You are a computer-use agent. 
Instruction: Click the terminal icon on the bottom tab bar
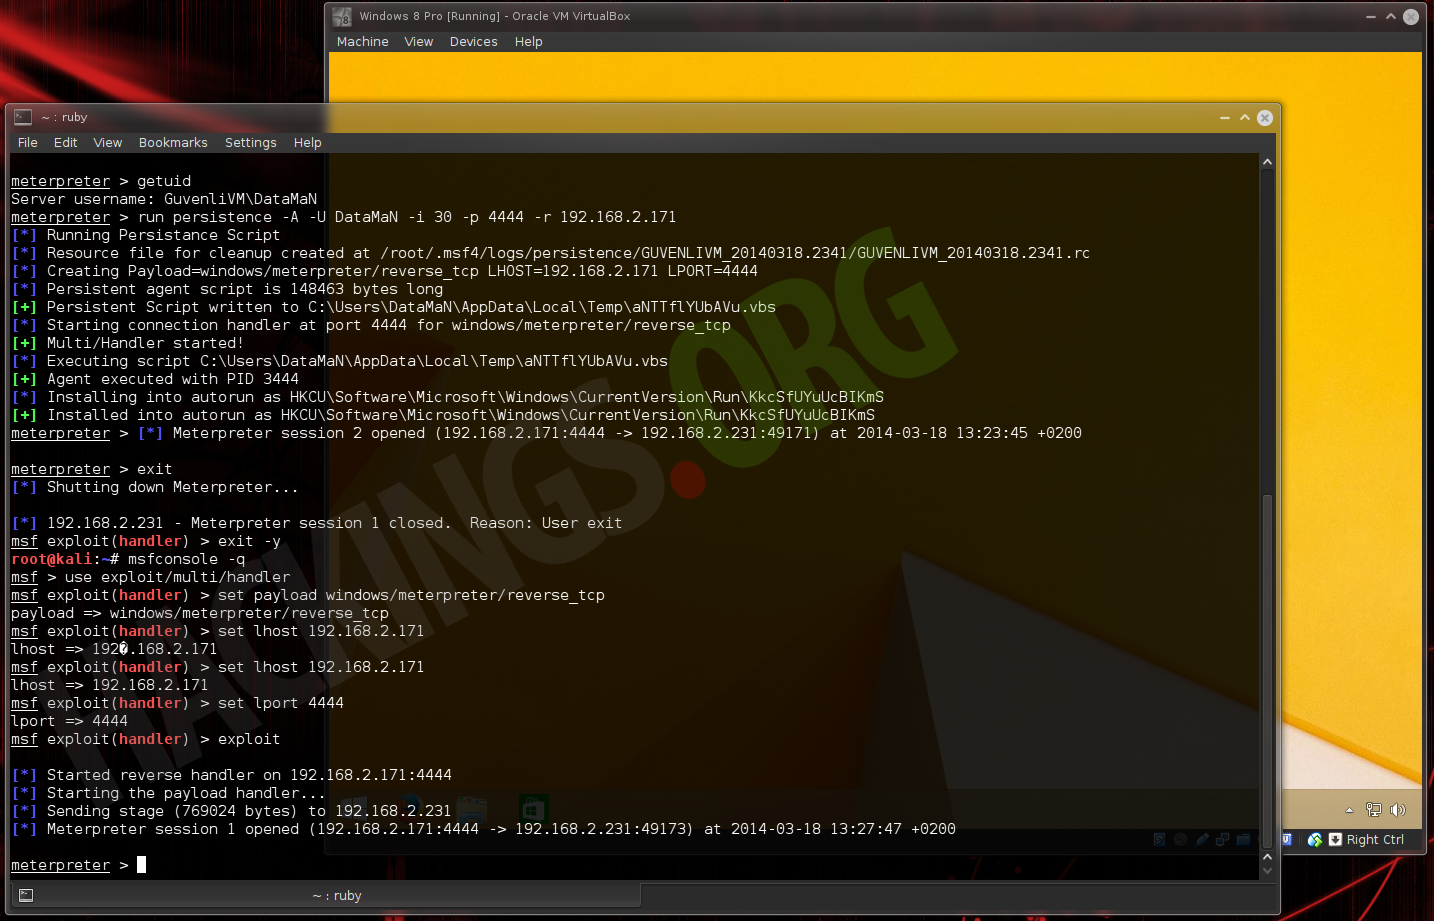click(26, 895)
